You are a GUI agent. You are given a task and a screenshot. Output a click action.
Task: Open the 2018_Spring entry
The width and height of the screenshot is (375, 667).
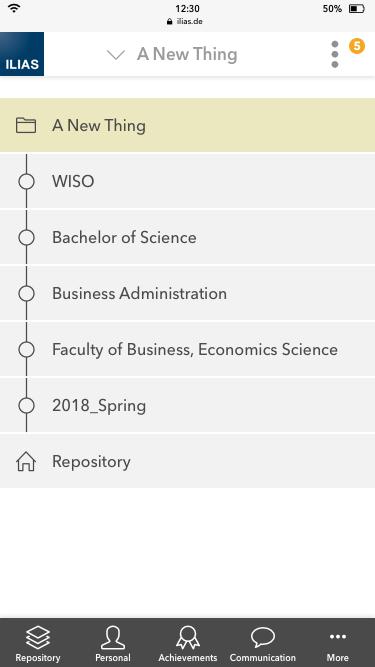tap(188, 405)
